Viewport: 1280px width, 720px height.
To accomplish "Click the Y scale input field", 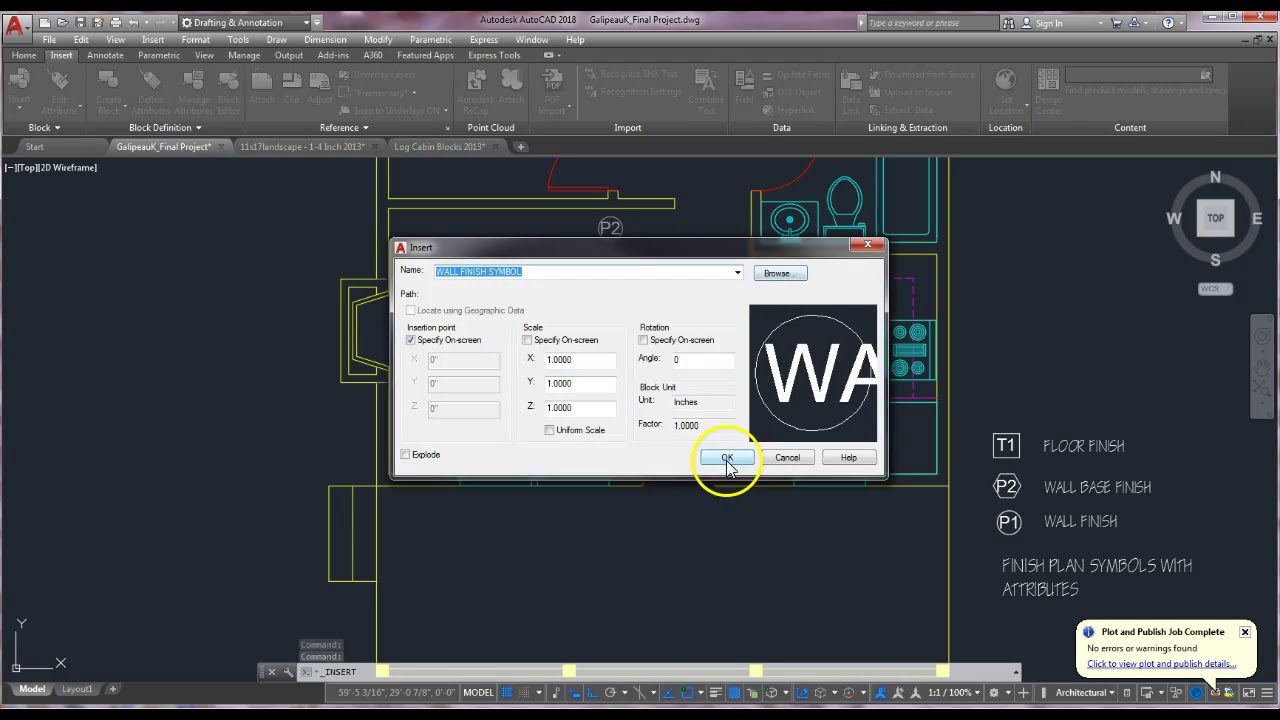I will 580,384.
